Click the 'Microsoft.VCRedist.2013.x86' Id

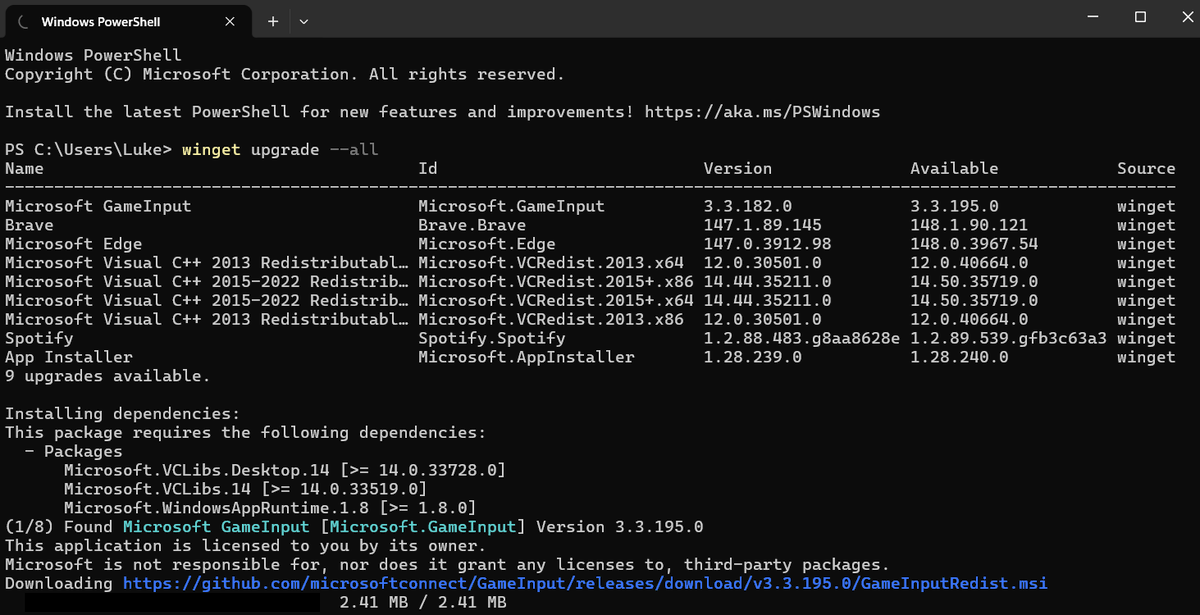pos(551,320)
